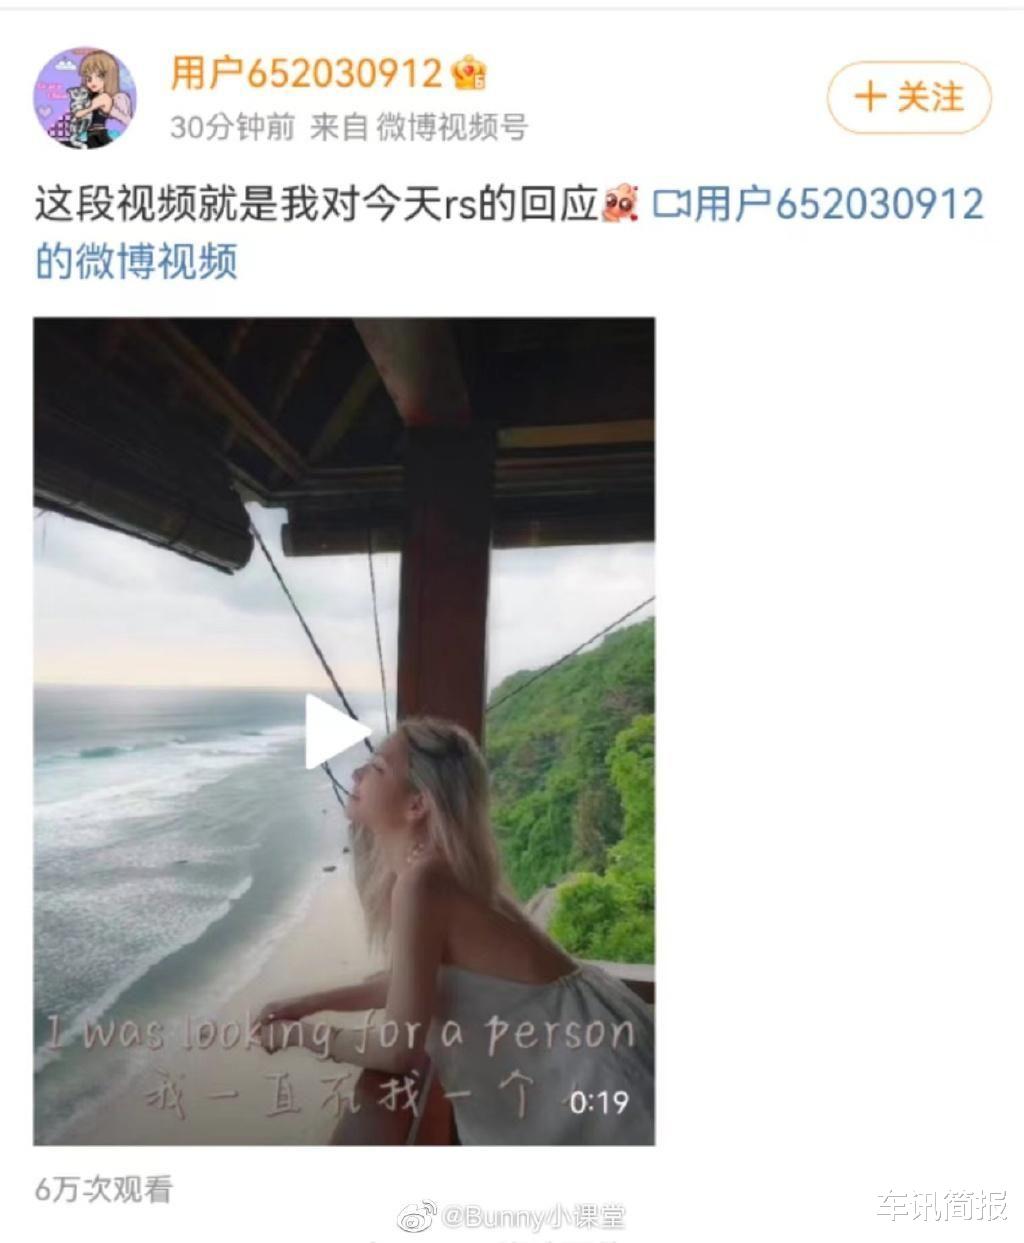The image size is (1024, 1243).
Task: Click the 0:19 duration label on the video
Action: coord(599,1102)
